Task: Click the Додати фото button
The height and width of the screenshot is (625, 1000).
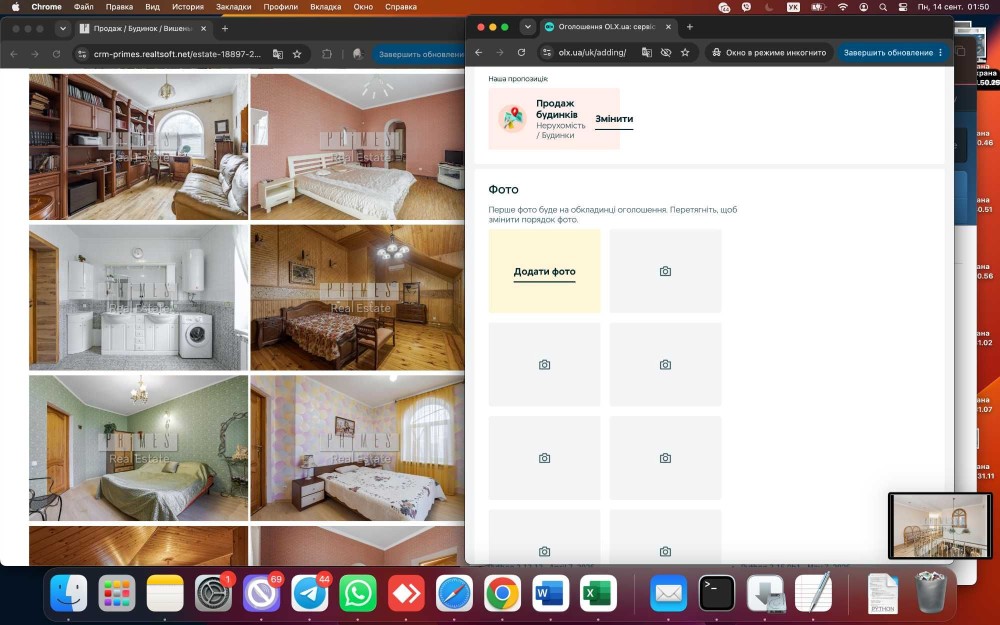Action: pyautogui.click(x=545, y=272)
